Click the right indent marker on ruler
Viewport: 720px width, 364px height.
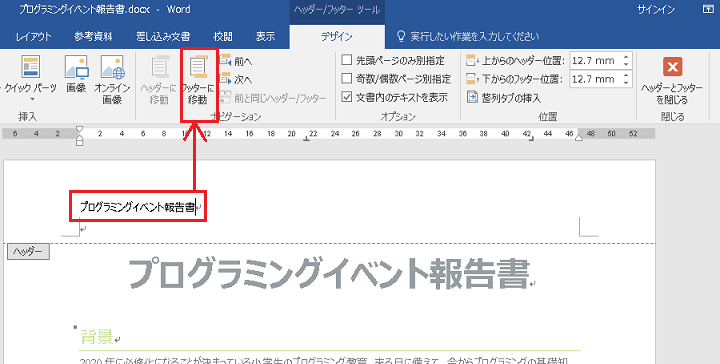point(579,138)
